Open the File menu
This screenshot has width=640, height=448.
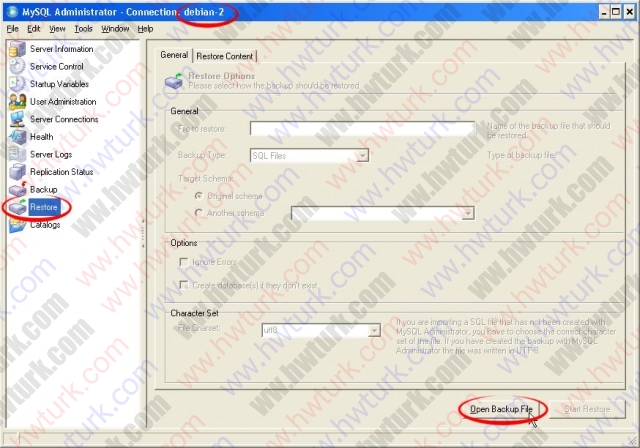[x=13, y=29]
